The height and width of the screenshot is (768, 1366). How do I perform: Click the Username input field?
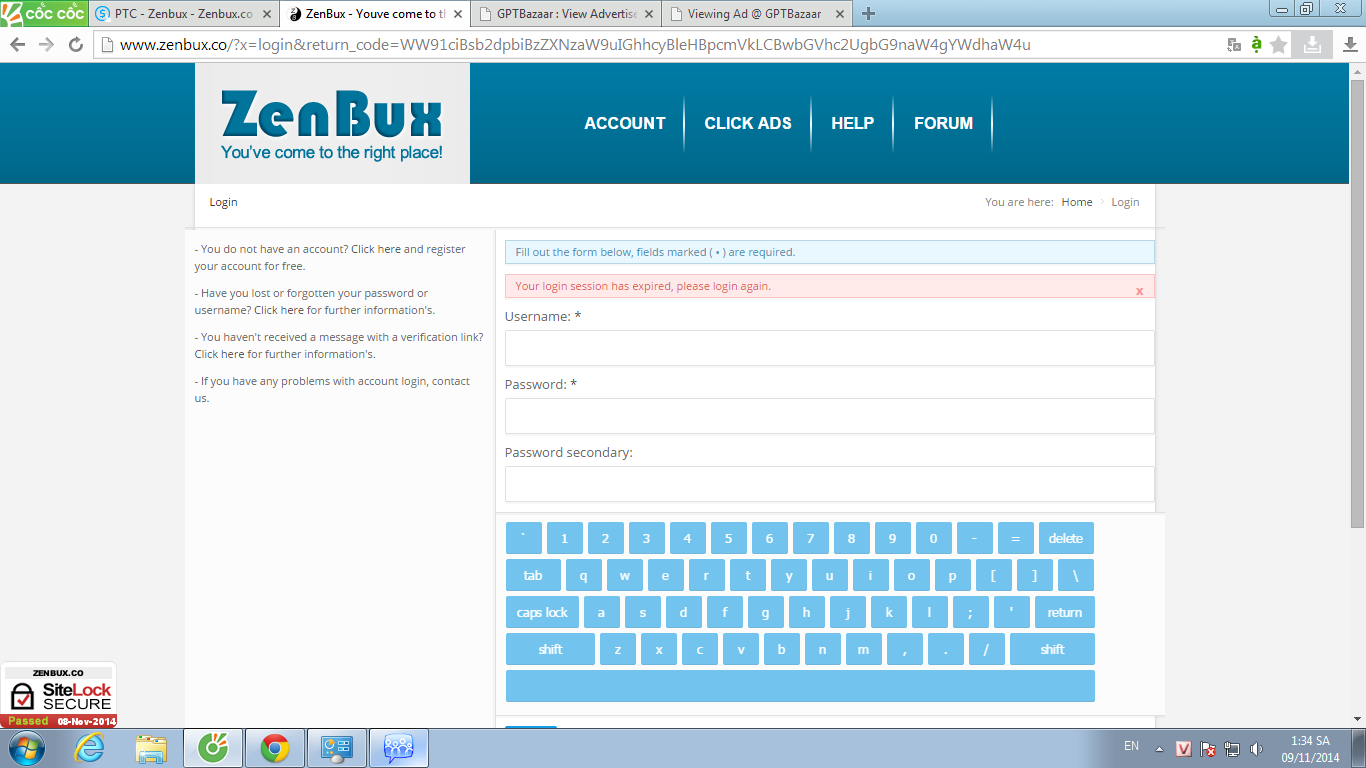[x=830, y=348]
